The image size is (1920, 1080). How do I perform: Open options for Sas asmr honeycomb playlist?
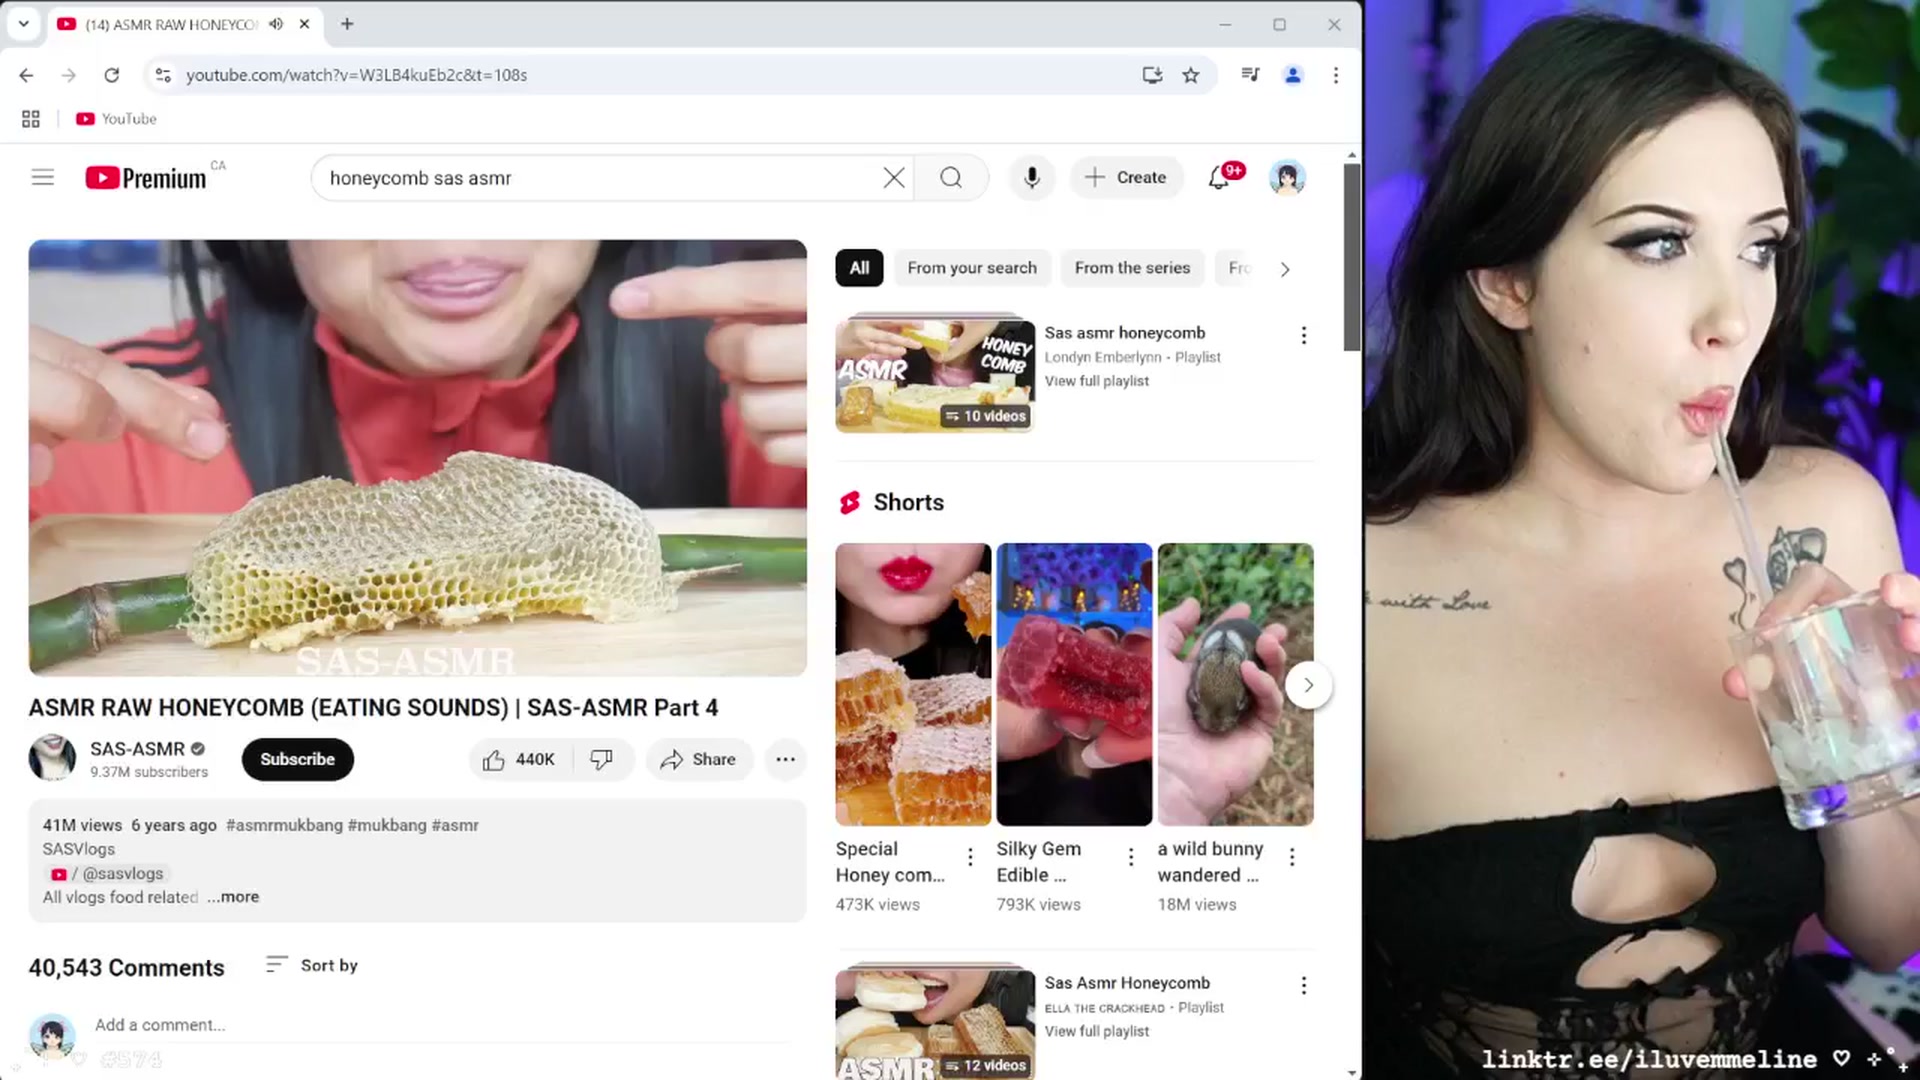1303,336
